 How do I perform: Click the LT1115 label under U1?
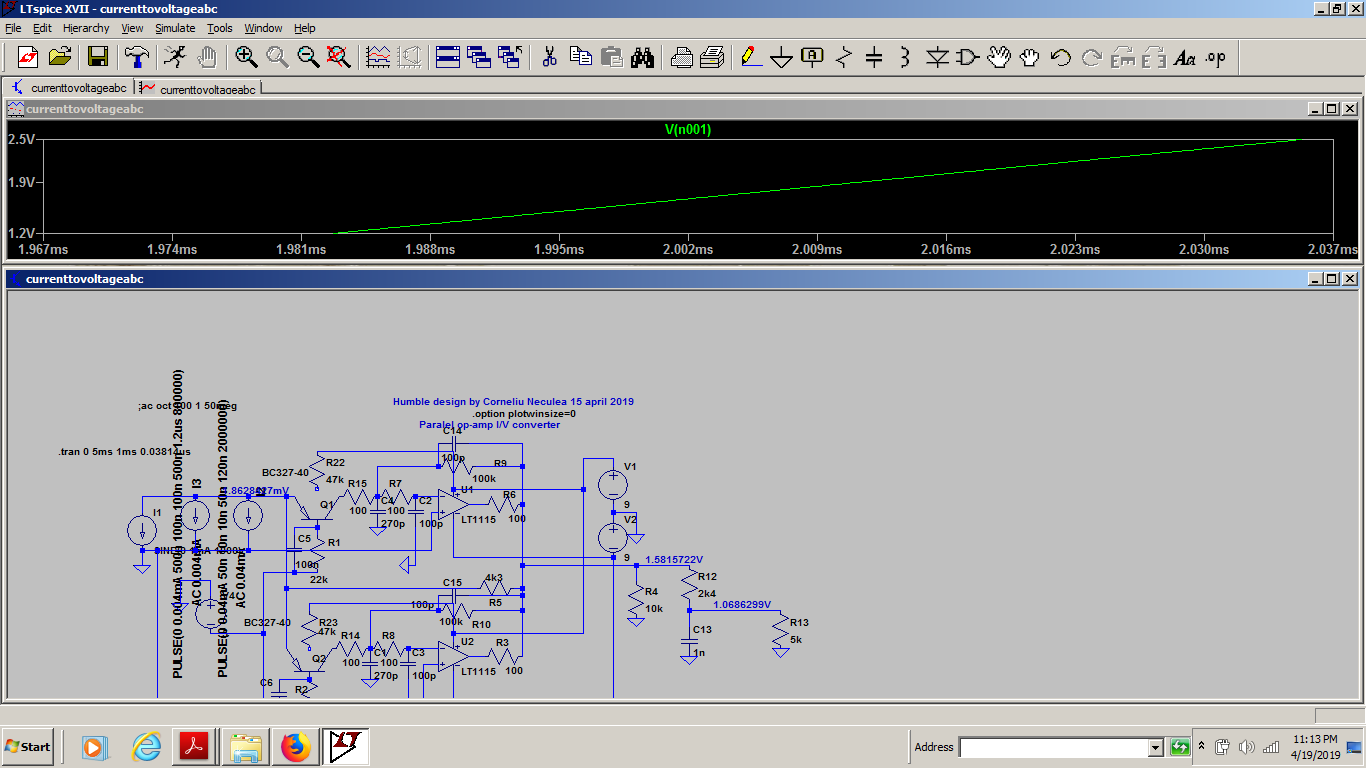(x=478, y=520)
